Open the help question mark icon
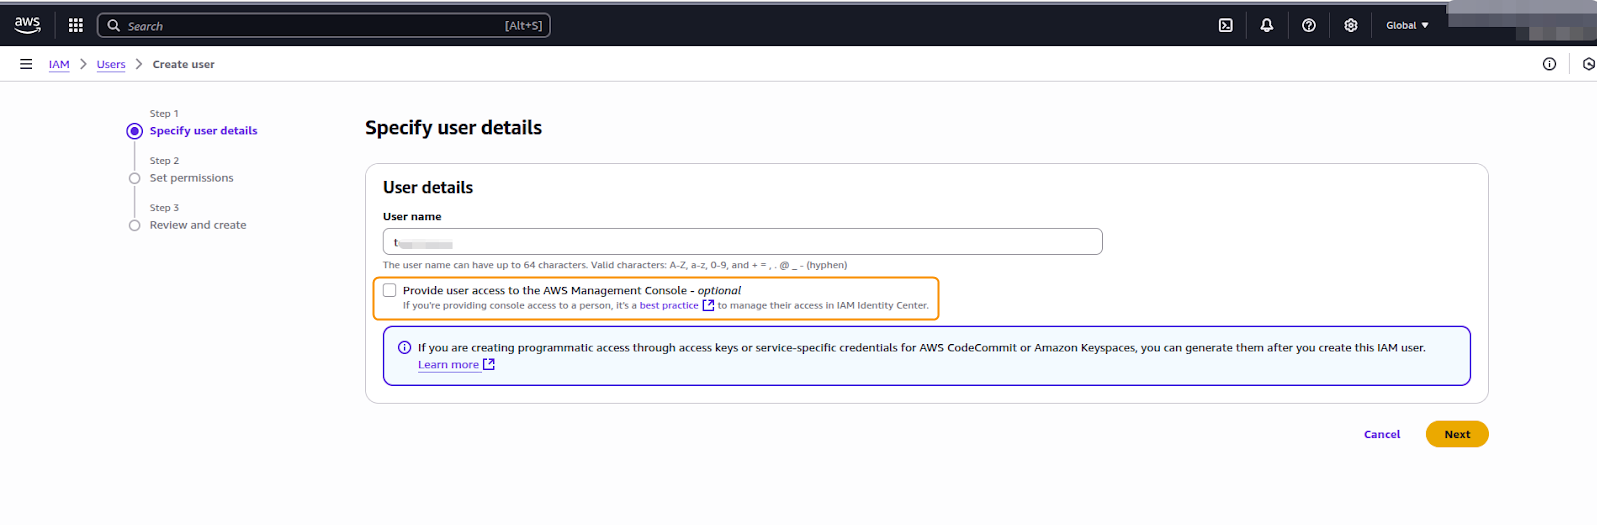The image size is (1597, 525). tap(1308, 25)
